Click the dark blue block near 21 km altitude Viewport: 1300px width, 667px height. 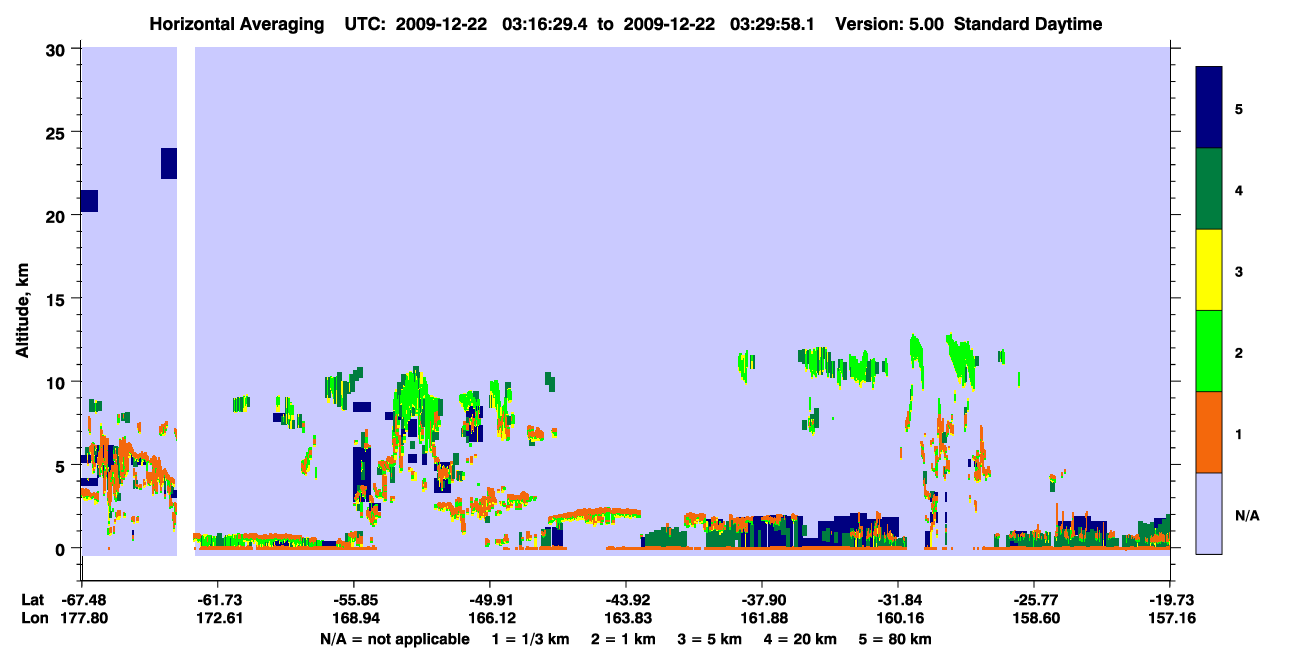89,201
